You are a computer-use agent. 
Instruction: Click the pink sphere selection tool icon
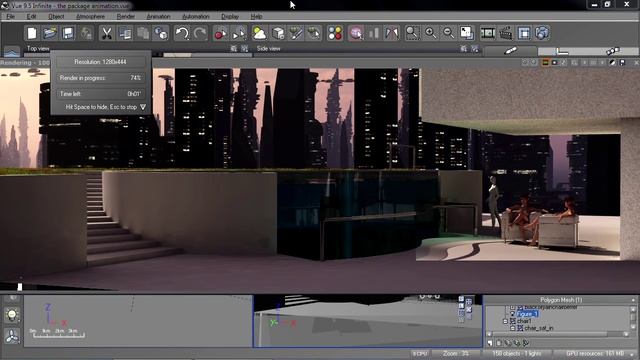pos(356,33)
